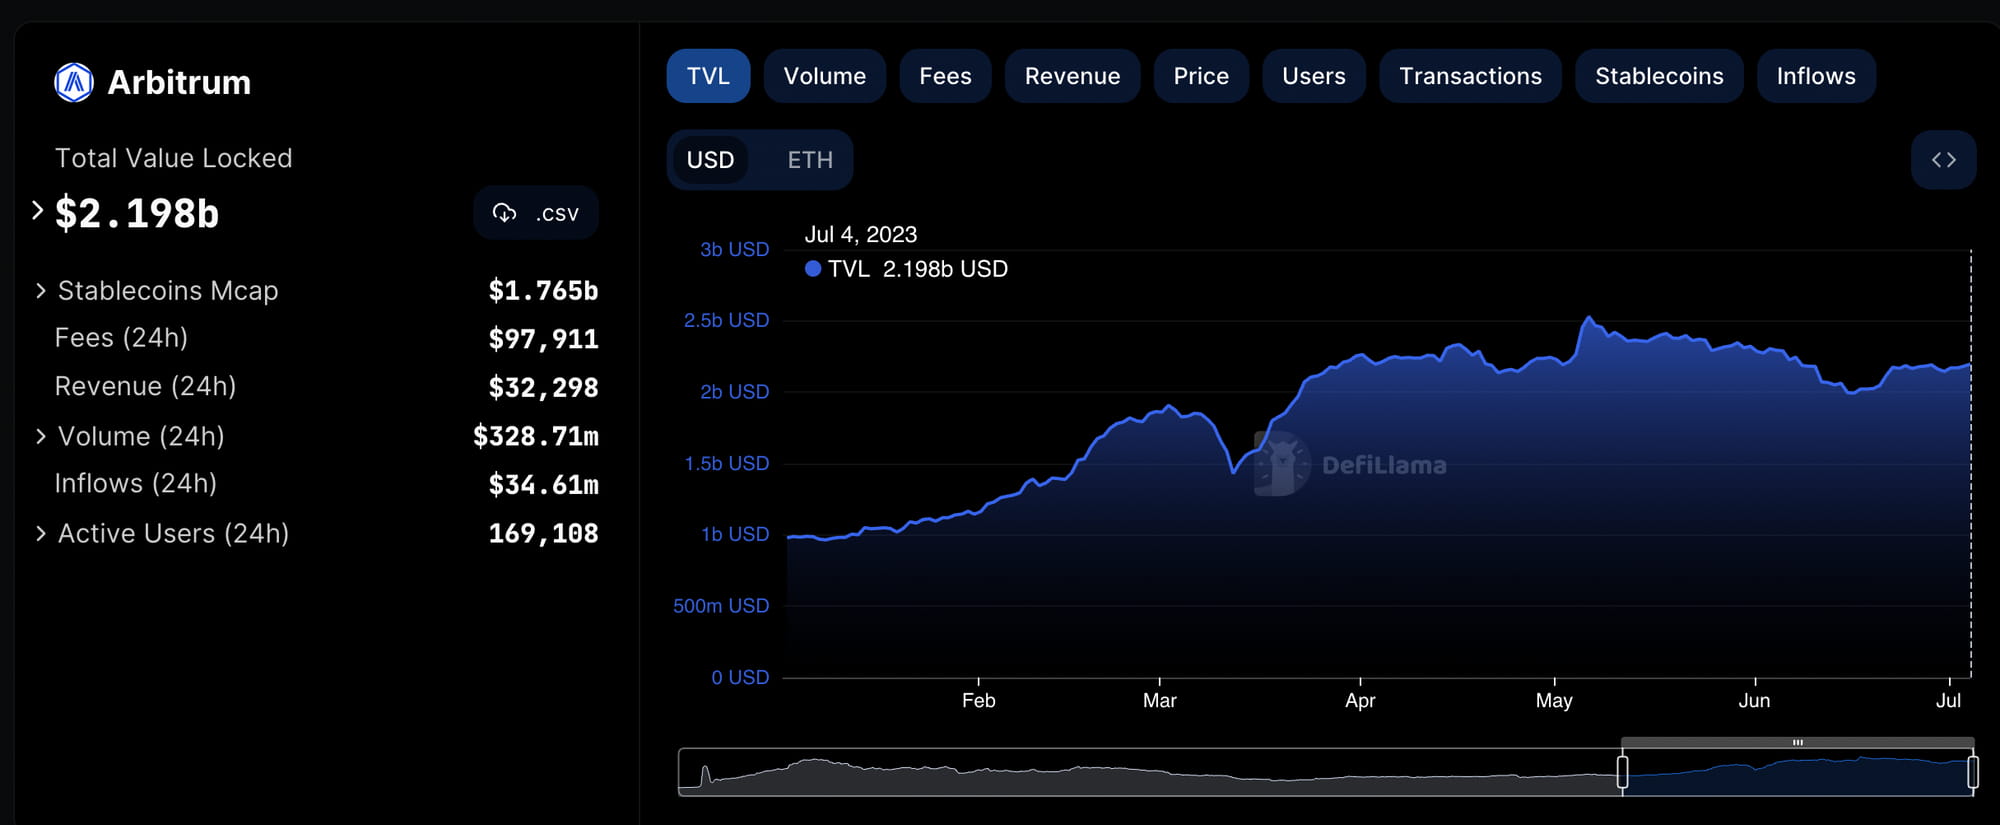The image size is (2000, 825).
Task: Click the May label on the x-axis
Action: (x=1554, y=700)
